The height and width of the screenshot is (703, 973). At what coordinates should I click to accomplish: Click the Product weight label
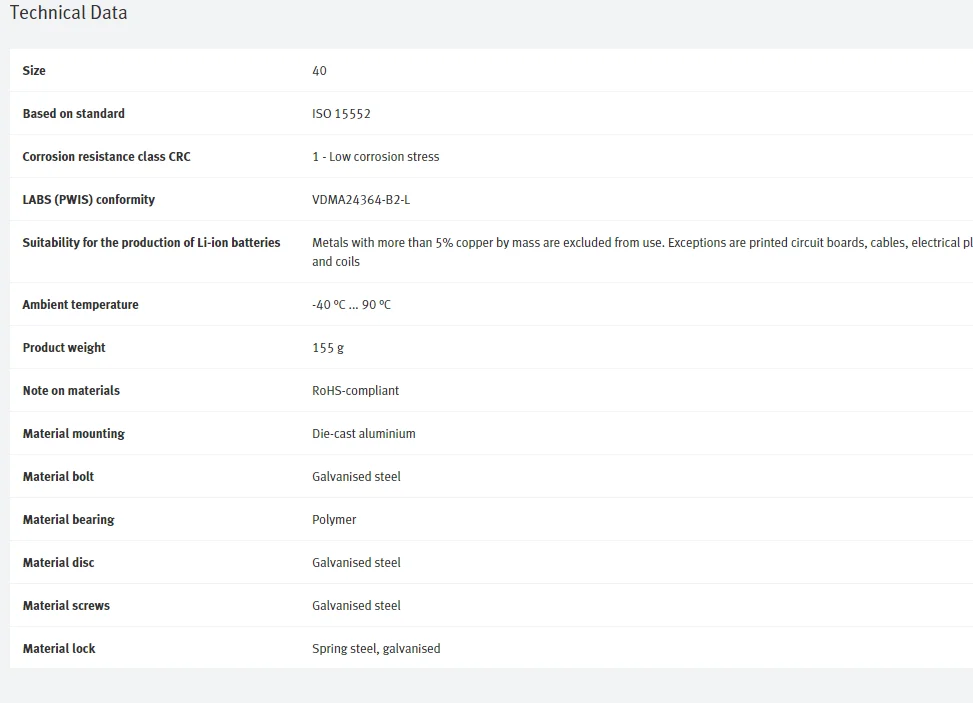[x=64, y=348]
